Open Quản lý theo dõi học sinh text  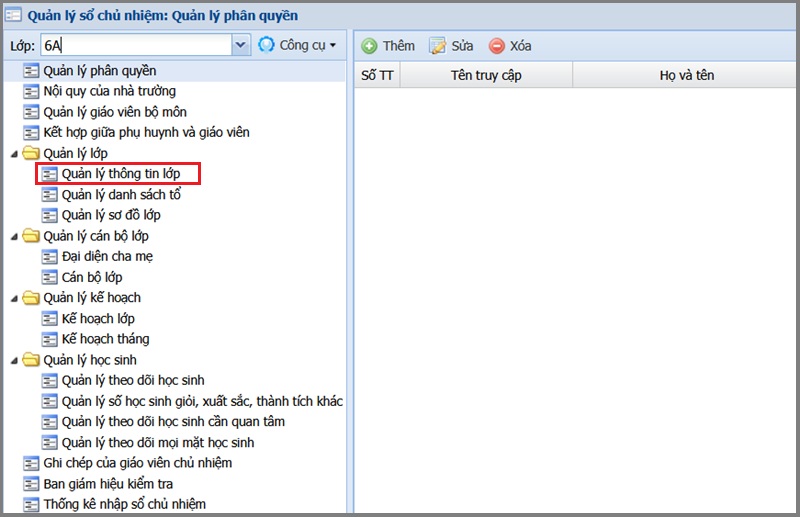pos(133,381)
